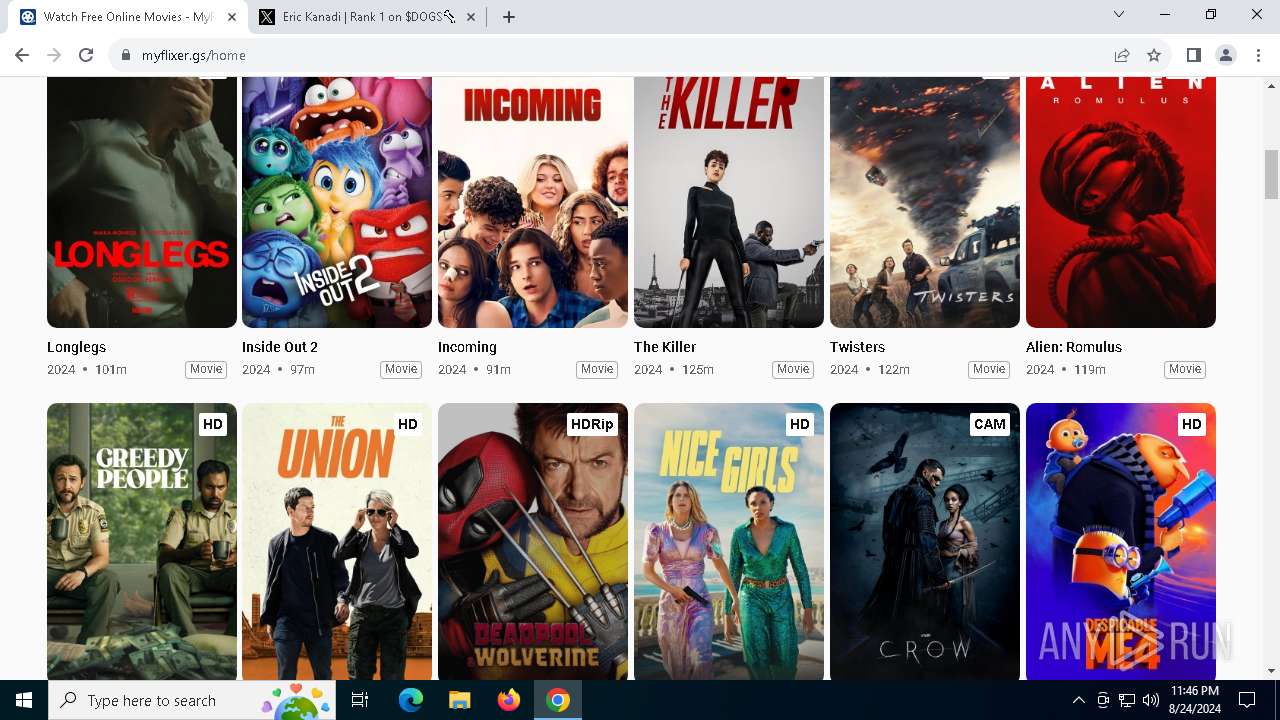This screenshot has width=1280, height=720.
Task: Click the site info lock icon
Action: [125, 55]
